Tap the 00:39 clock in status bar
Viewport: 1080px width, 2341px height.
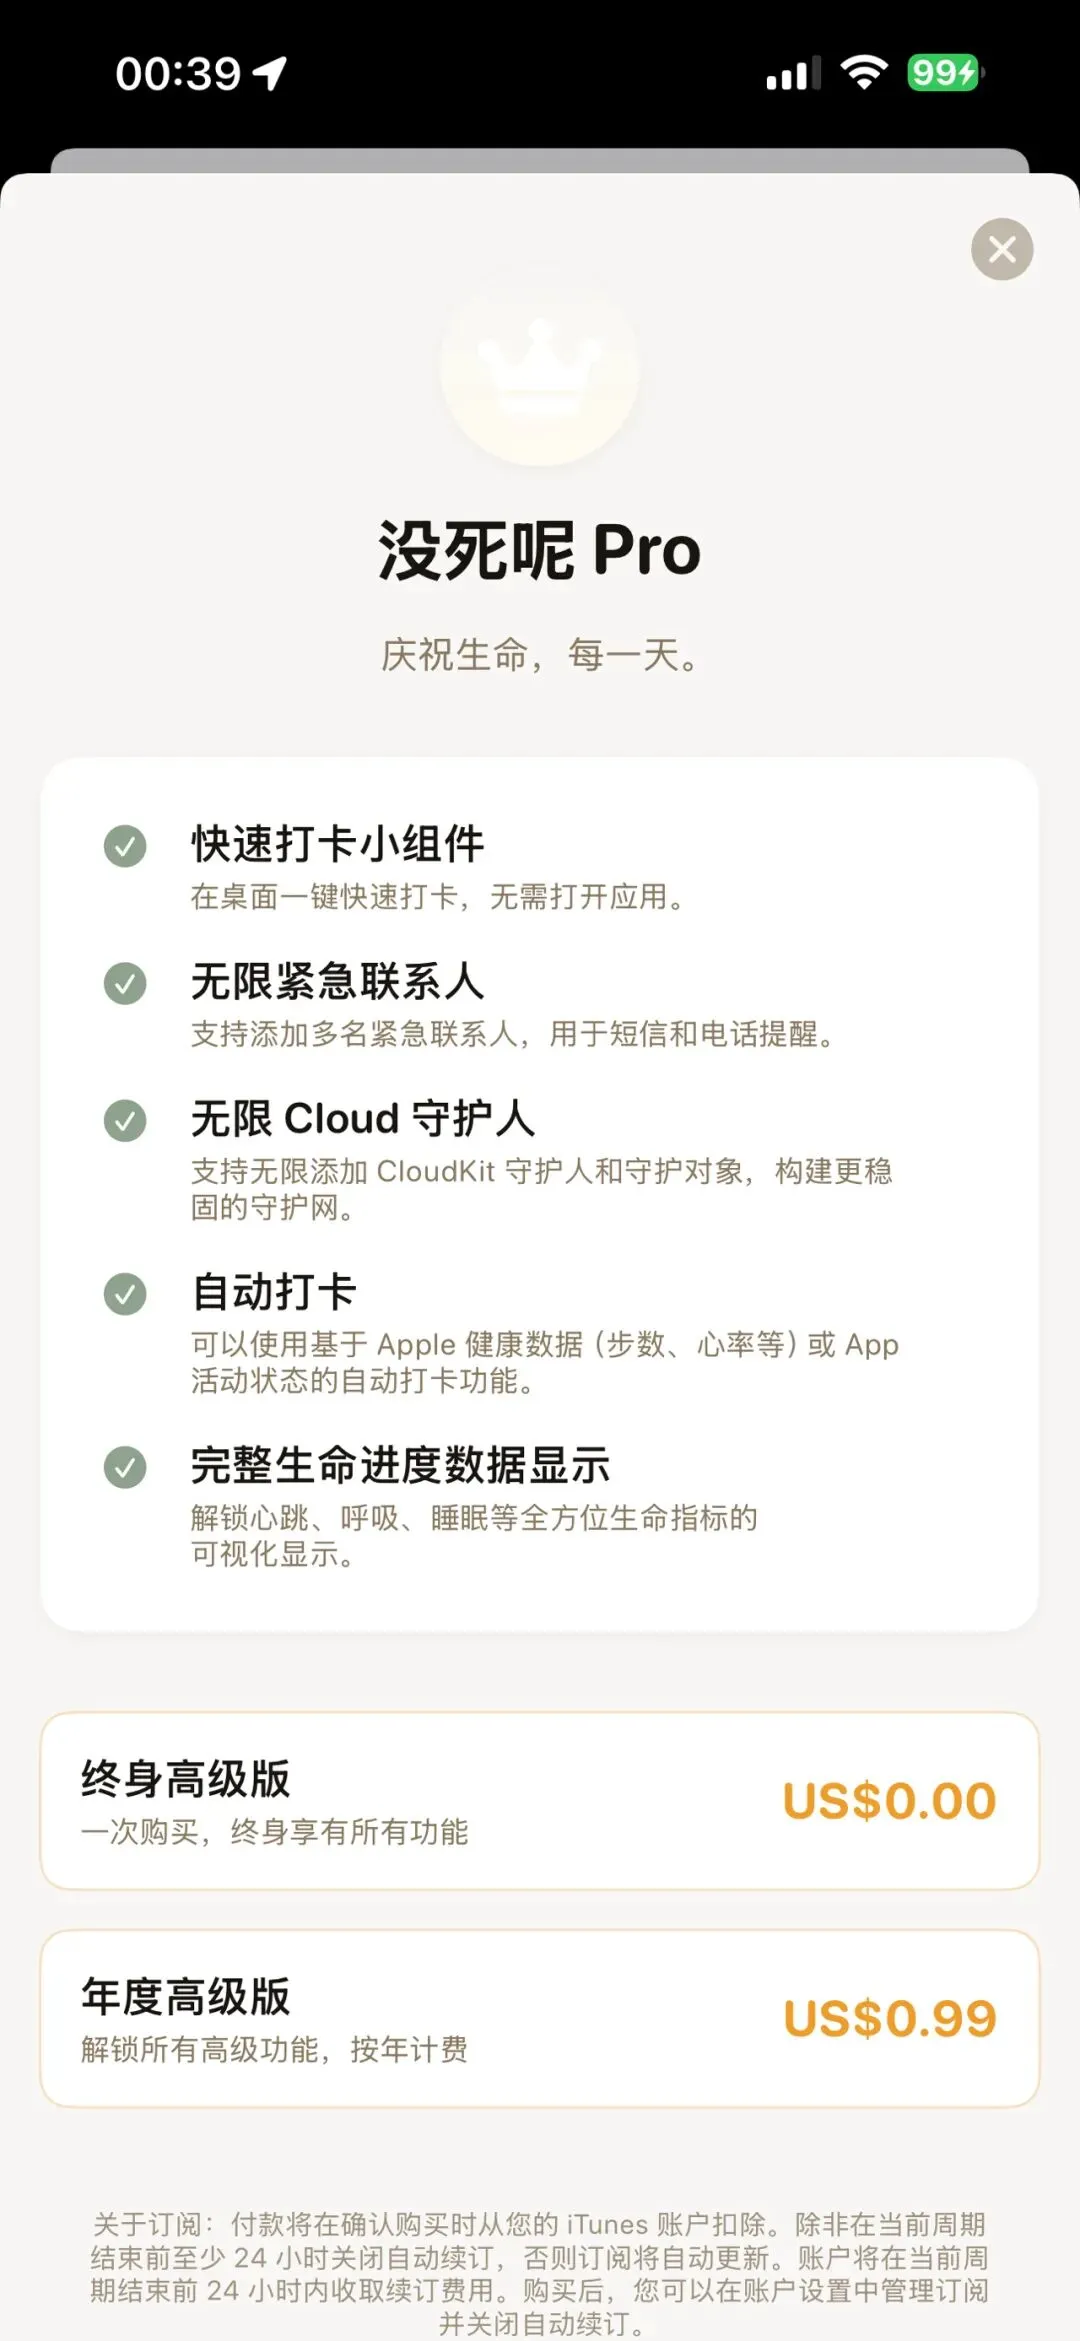click(178, 73)
